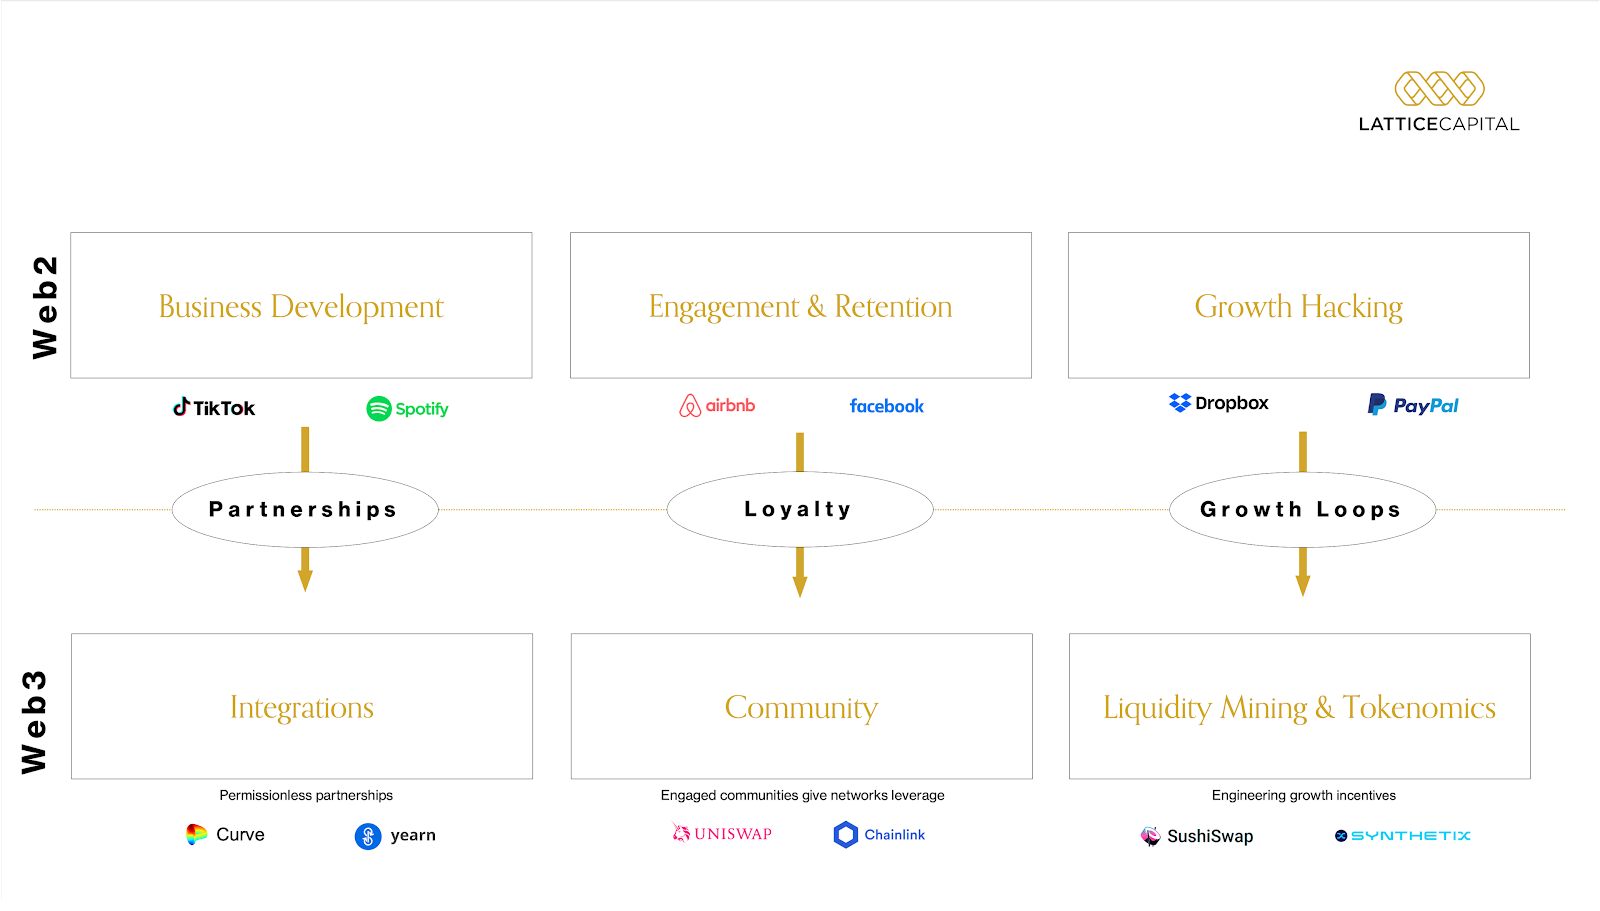This screenshot has width=1600, height=911.
Task: Select the Business Development box
Action: pyautogui.click(x=301, y=305)
